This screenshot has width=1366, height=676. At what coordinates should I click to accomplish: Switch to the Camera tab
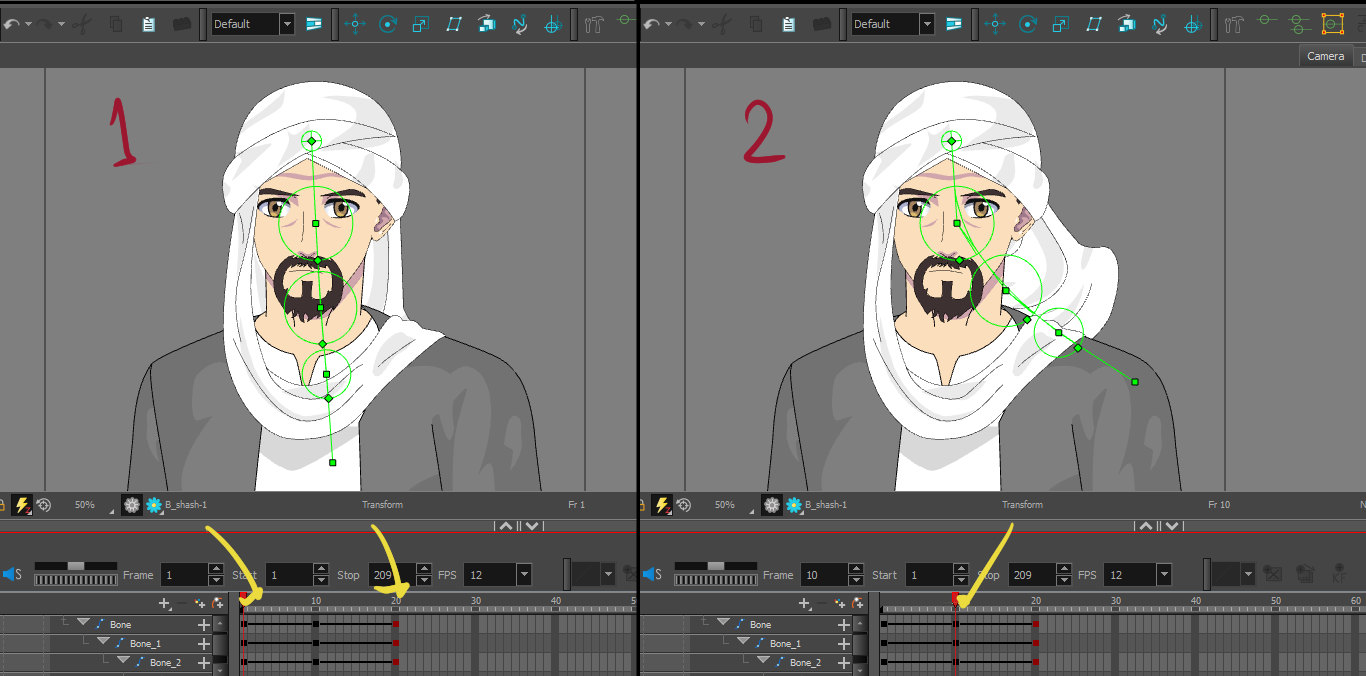click(1326, 56)
